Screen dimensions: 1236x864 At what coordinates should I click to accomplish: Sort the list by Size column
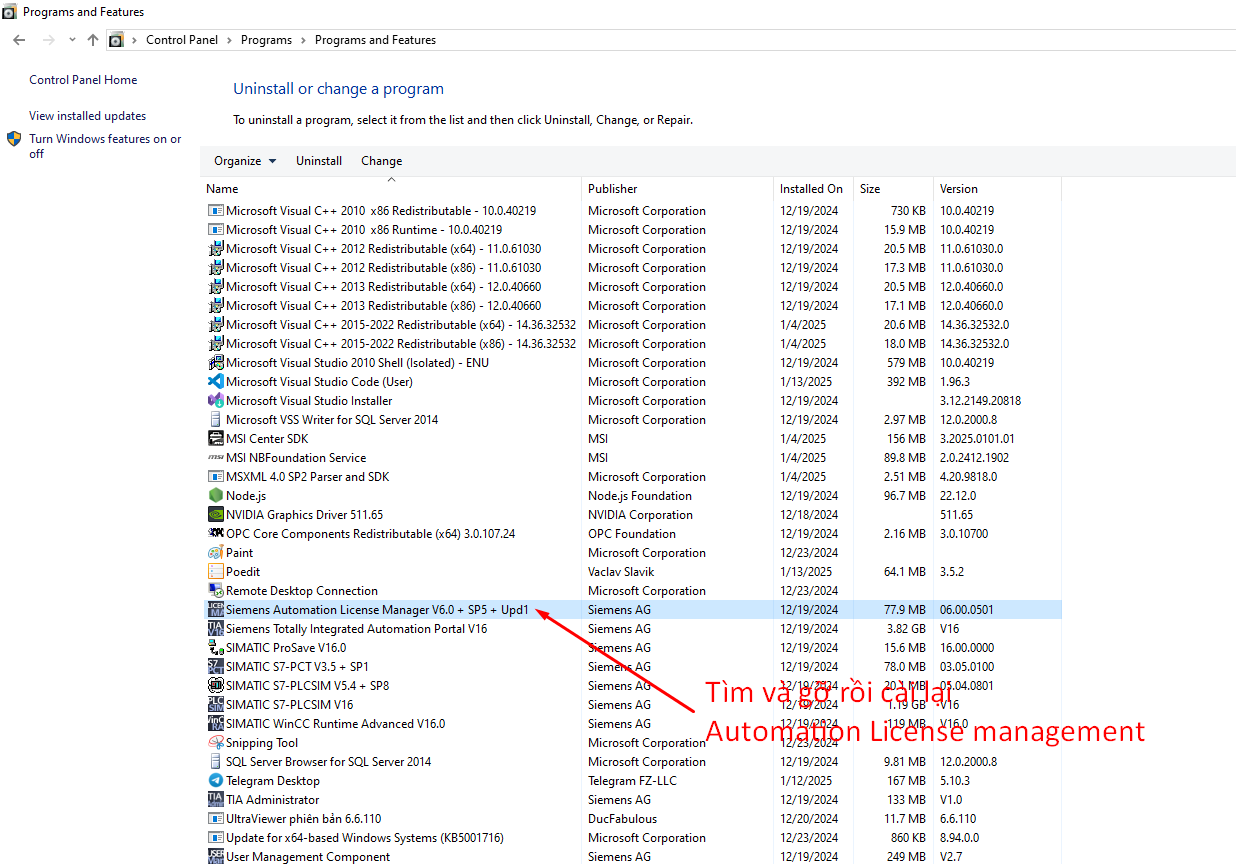pyautogui.click(x=894, y=188)
